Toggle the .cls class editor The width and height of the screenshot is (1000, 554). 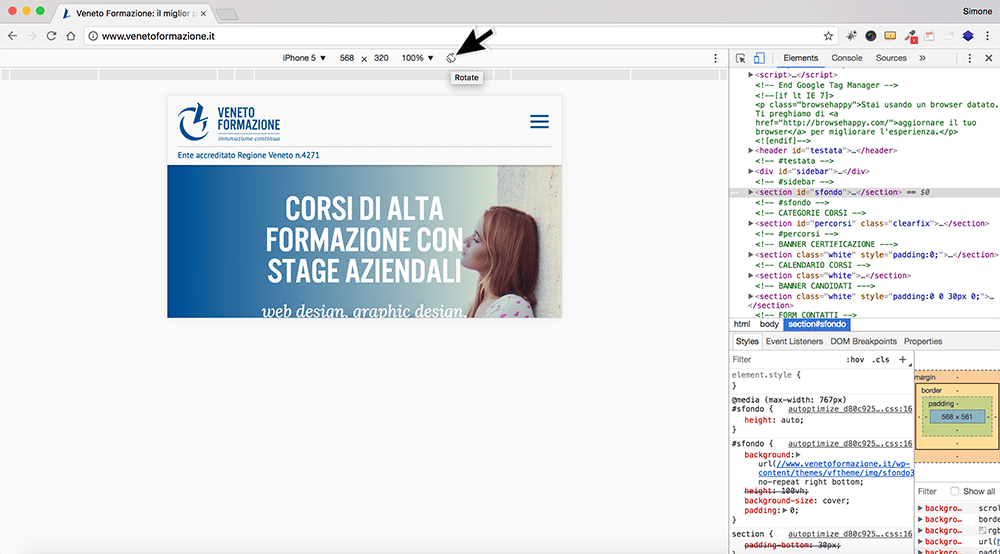click(x=881, y=360)
